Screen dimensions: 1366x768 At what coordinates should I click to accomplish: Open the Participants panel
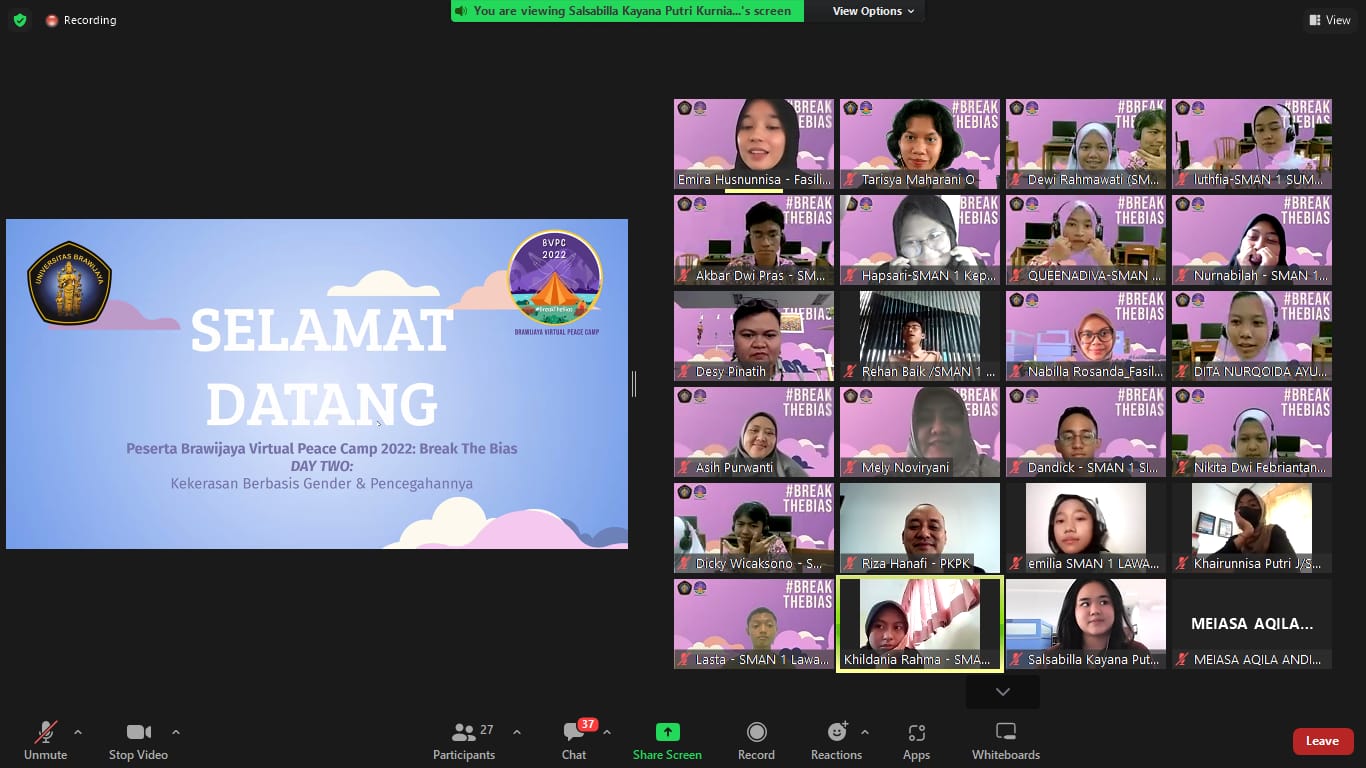point(464,741)
